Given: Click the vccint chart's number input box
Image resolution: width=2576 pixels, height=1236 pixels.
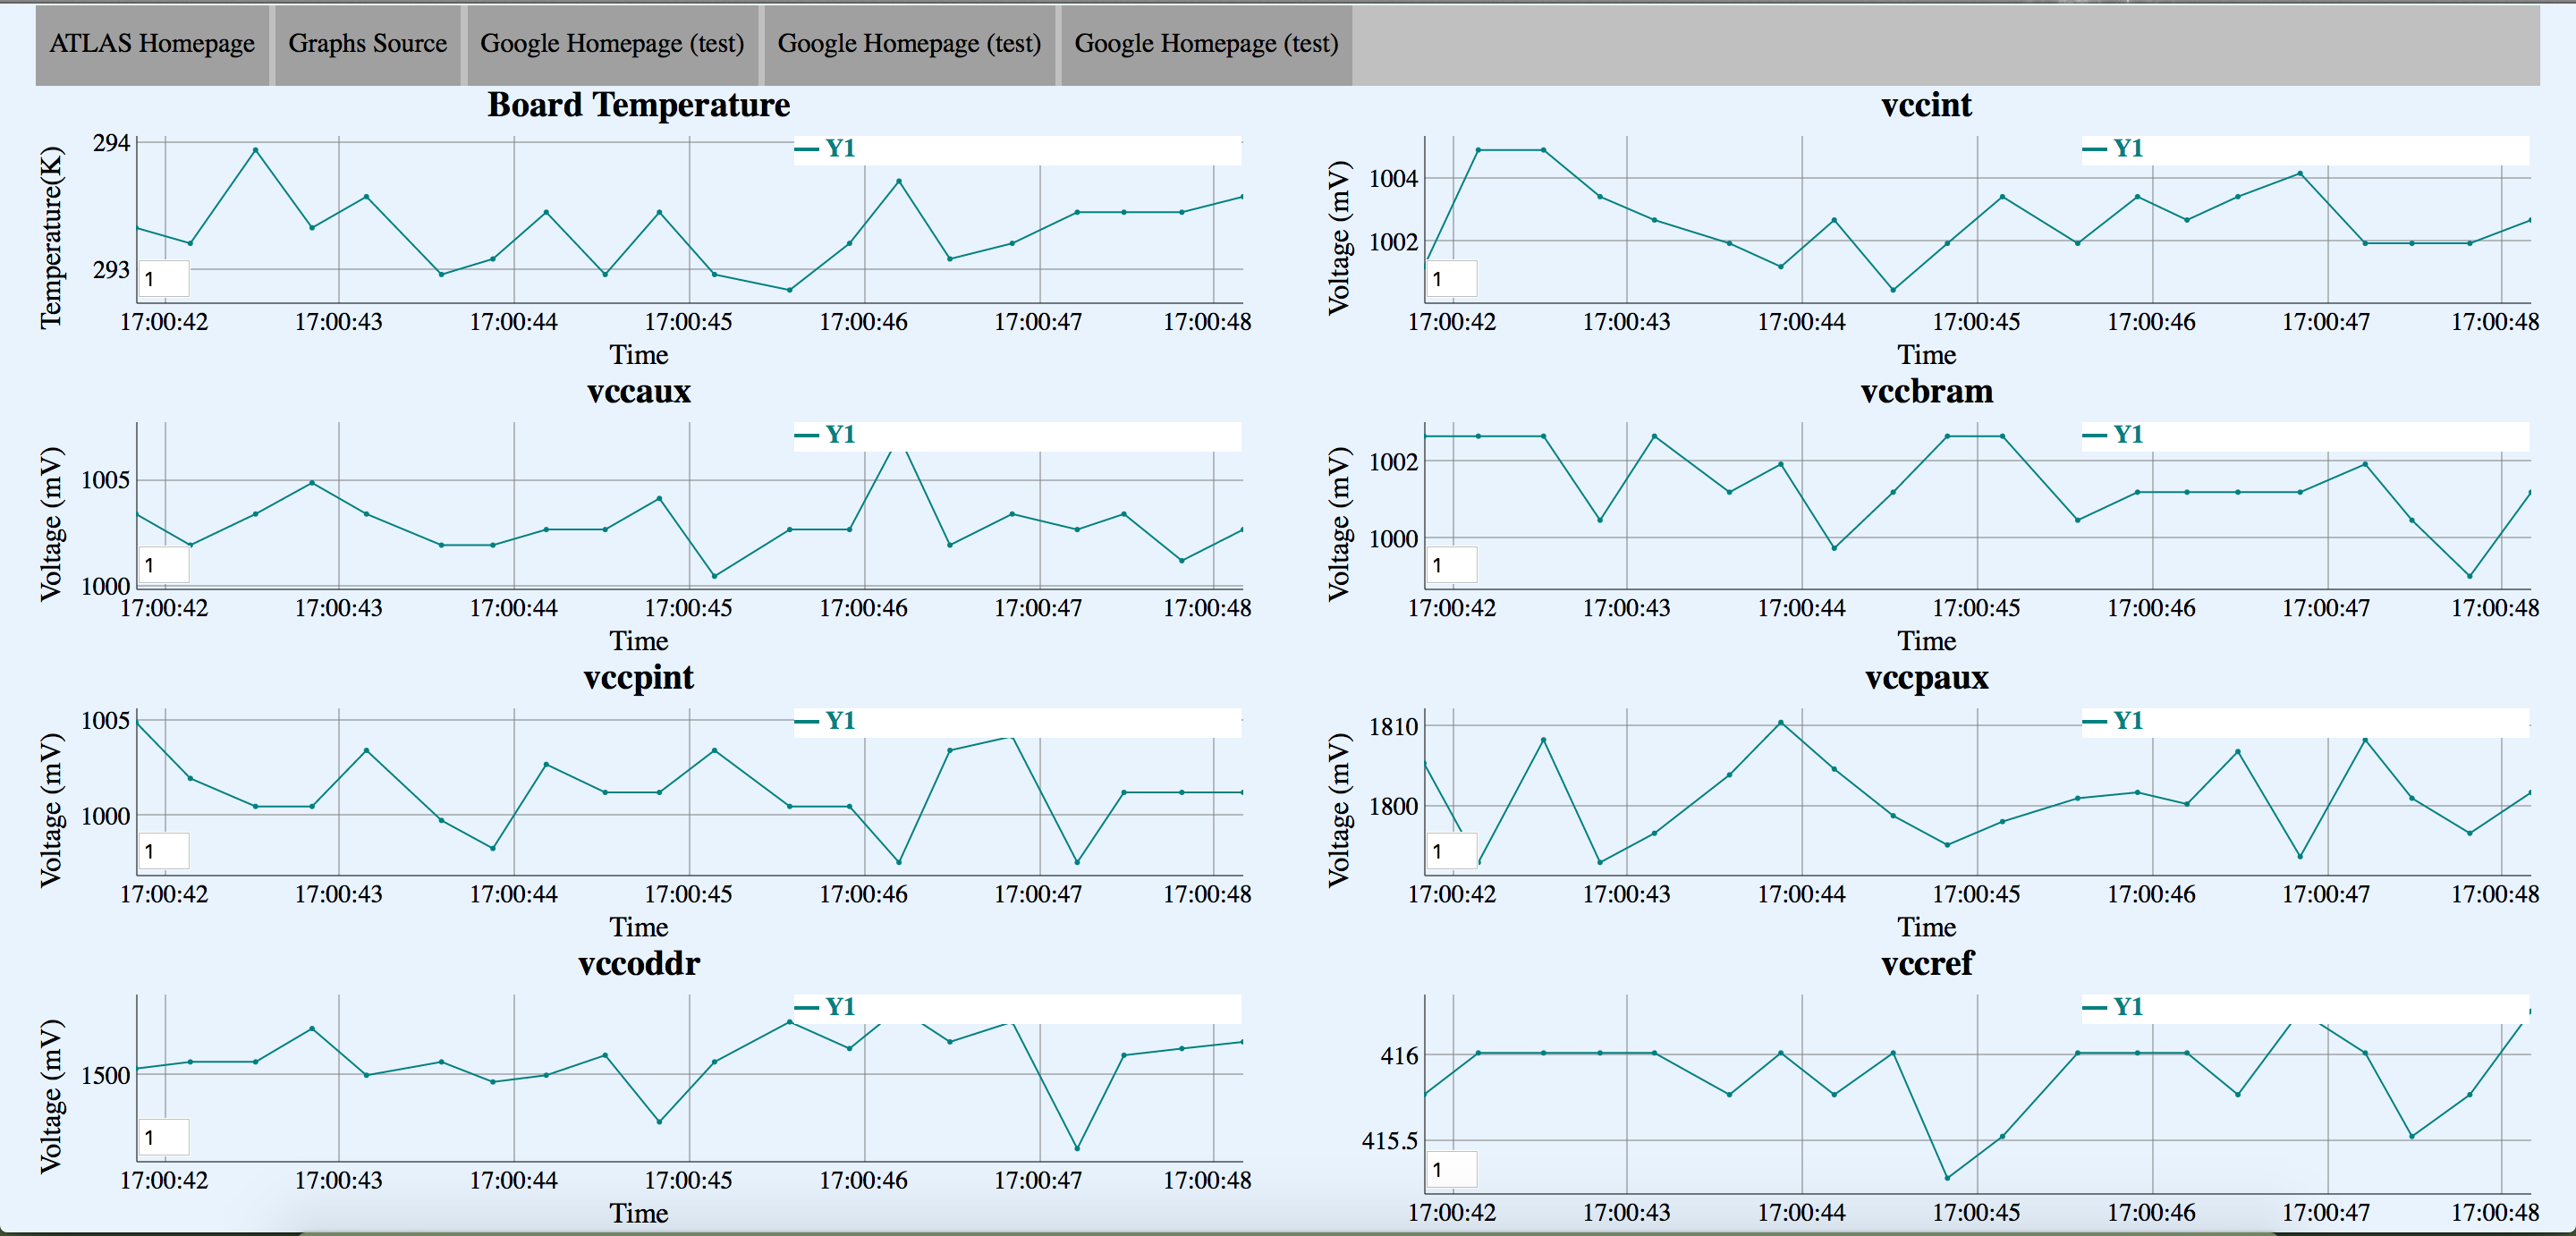Looking at the screenshot, I should 1451,279.
